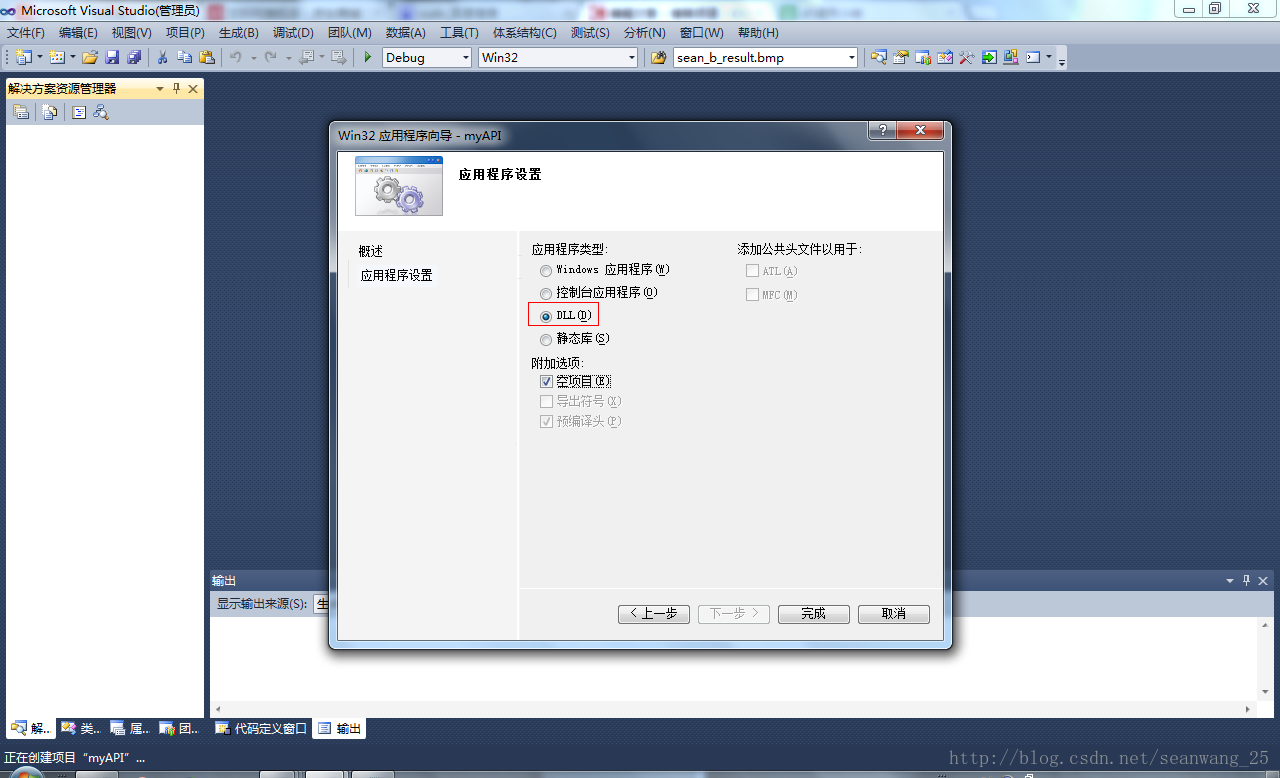Select 概述 in wizard sidebar

371,251
